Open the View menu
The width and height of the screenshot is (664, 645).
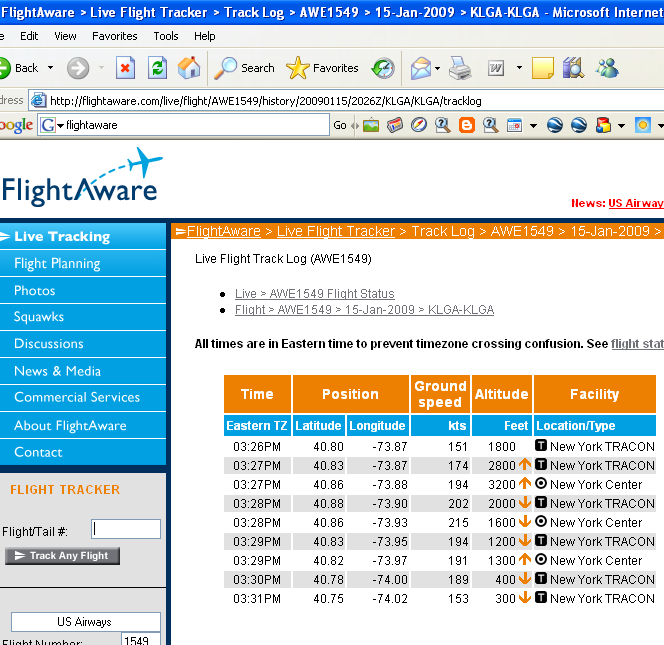(x=65, y=36)
